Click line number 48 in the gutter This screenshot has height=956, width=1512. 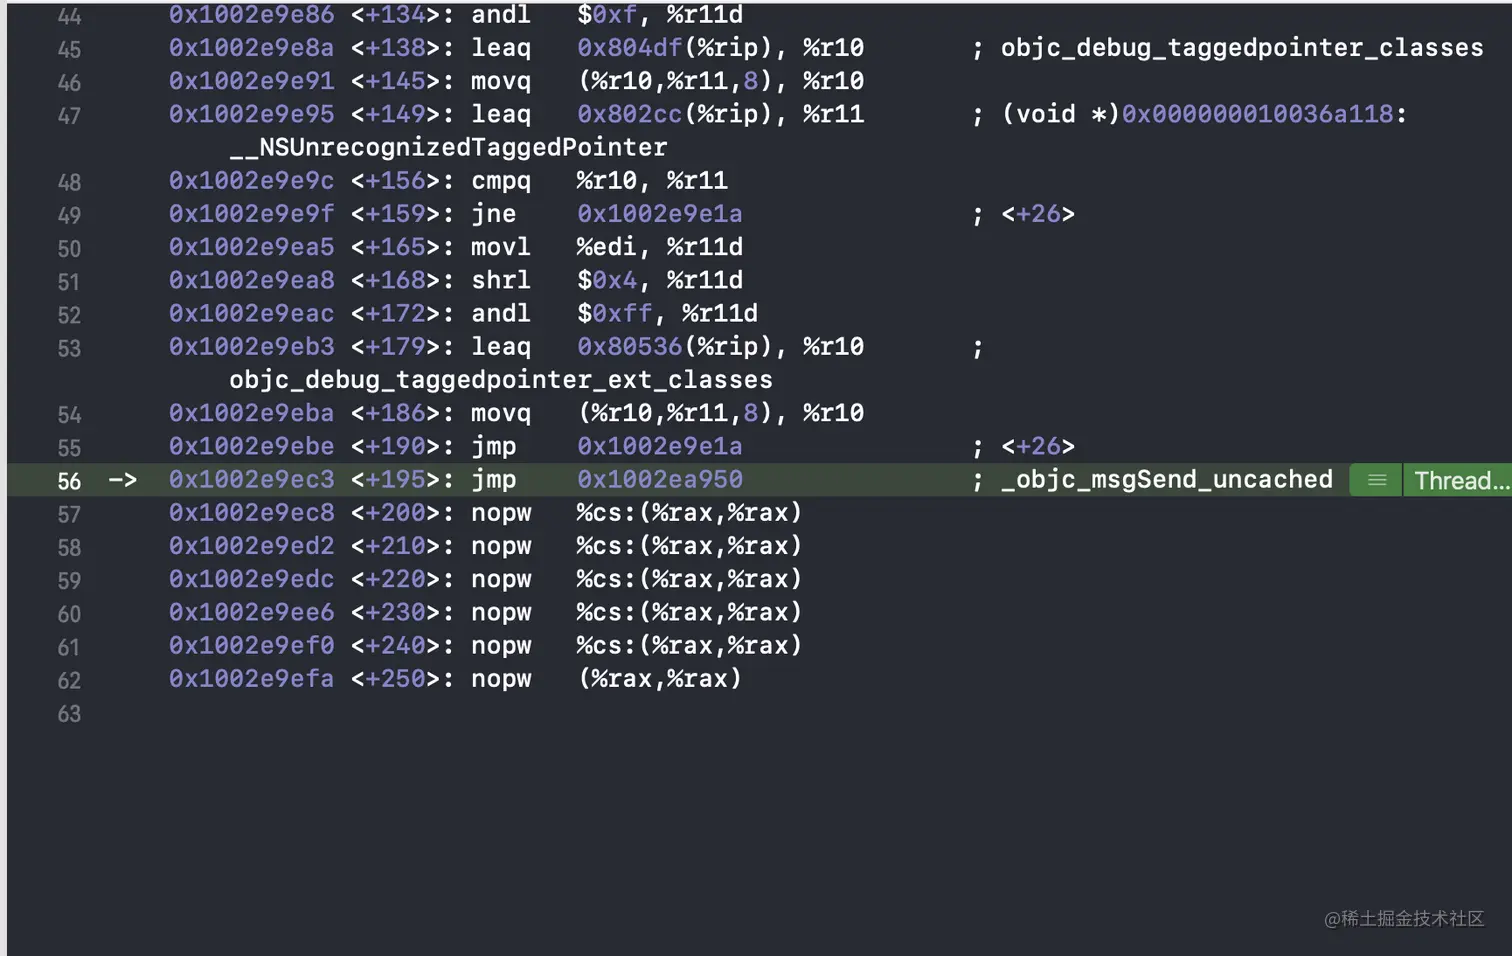69,182
